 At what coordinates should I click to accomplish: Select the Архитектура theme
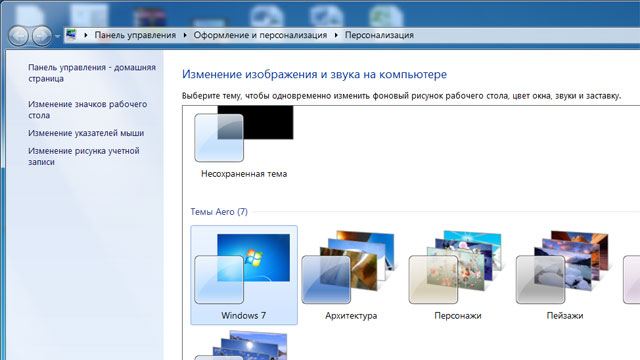(351, 275)
